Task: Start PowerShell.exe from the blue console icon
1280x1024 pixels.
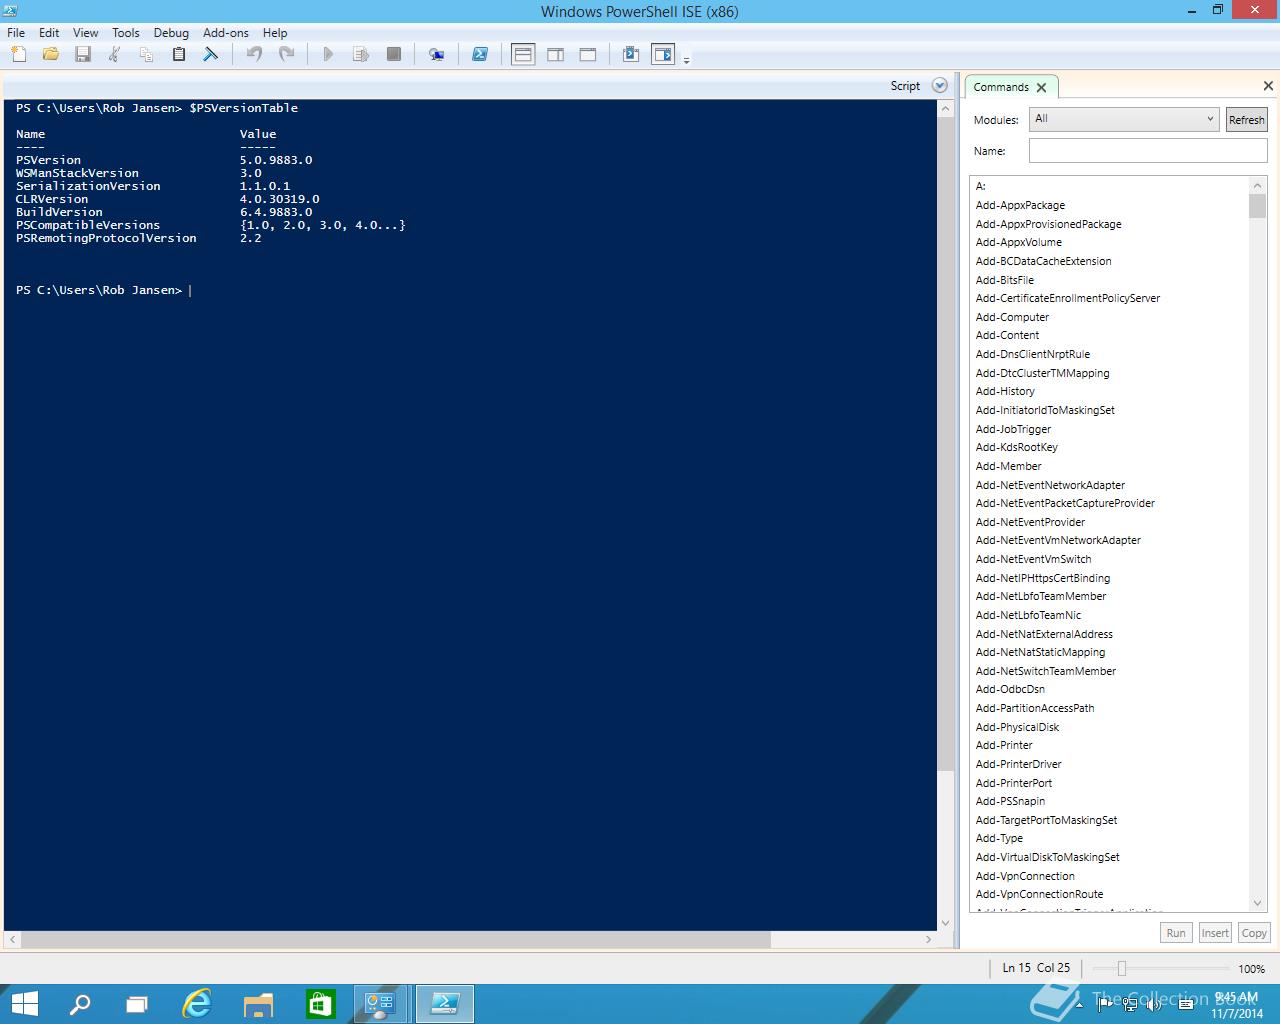Action: point(480,55)
